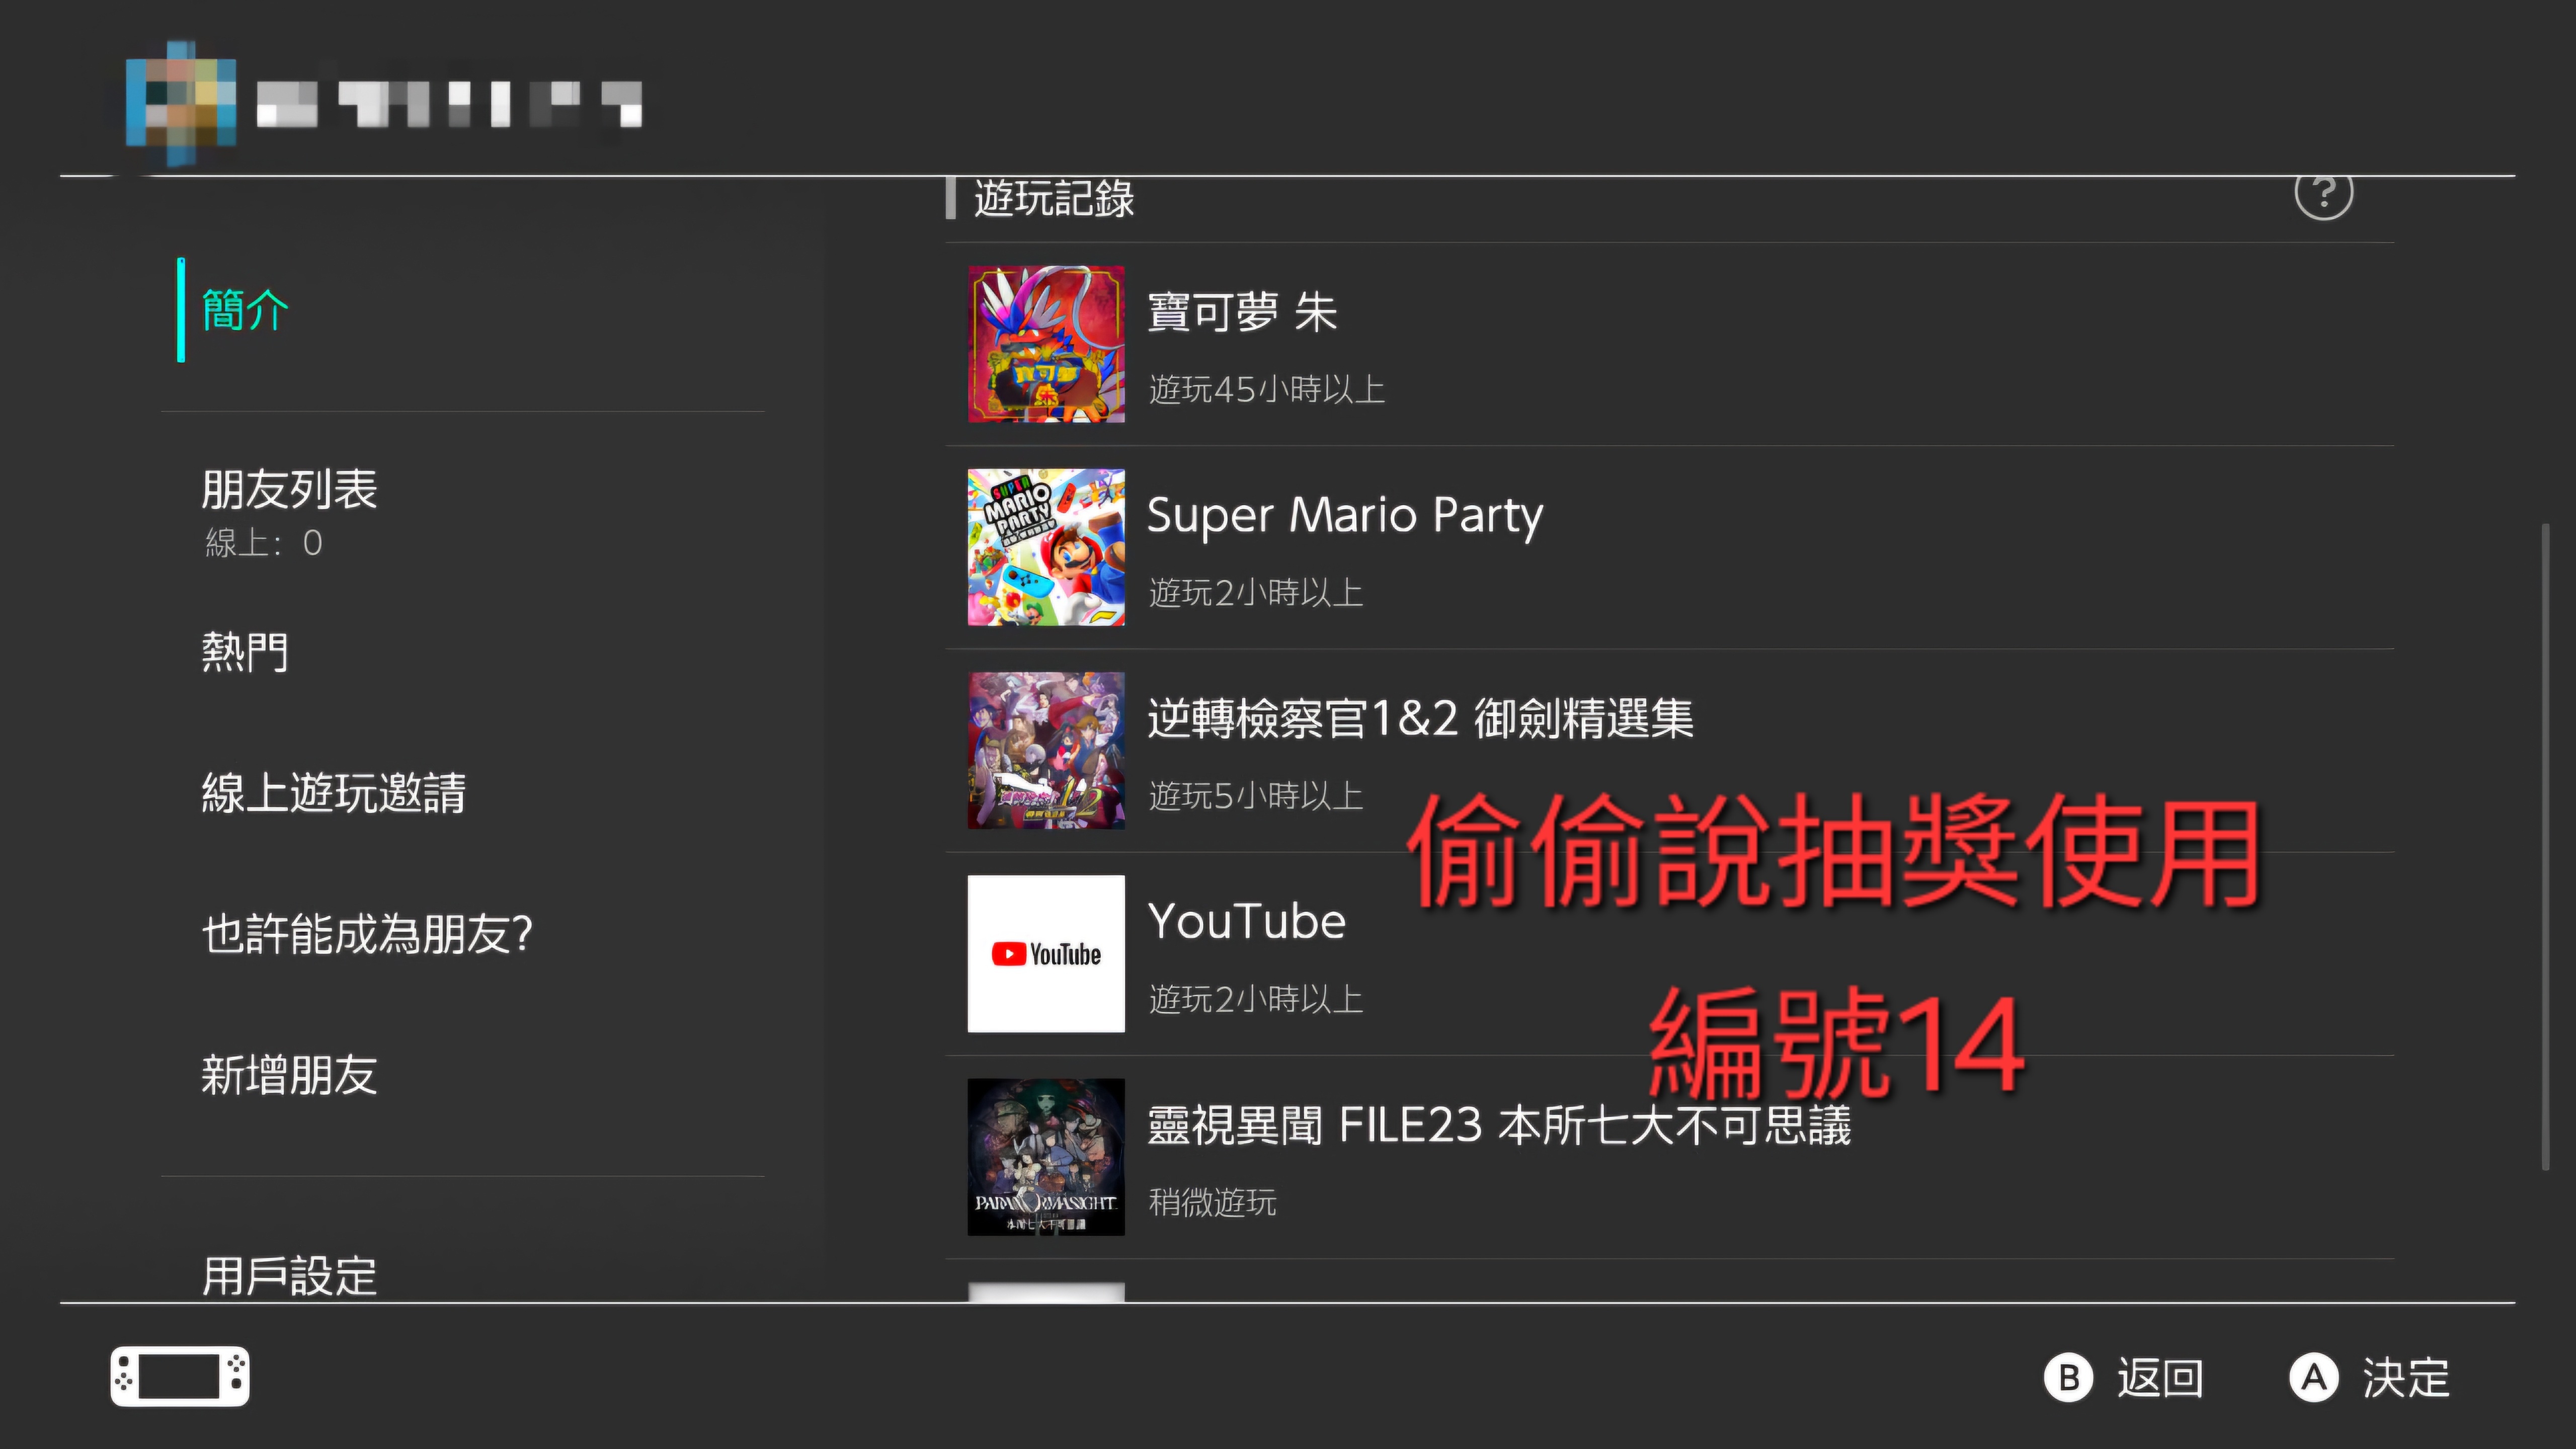Image resolution: width=2576 pixels, height=1449 pixels.
Task: Click the play record list scrollbar
Action: pos(2545,846)
